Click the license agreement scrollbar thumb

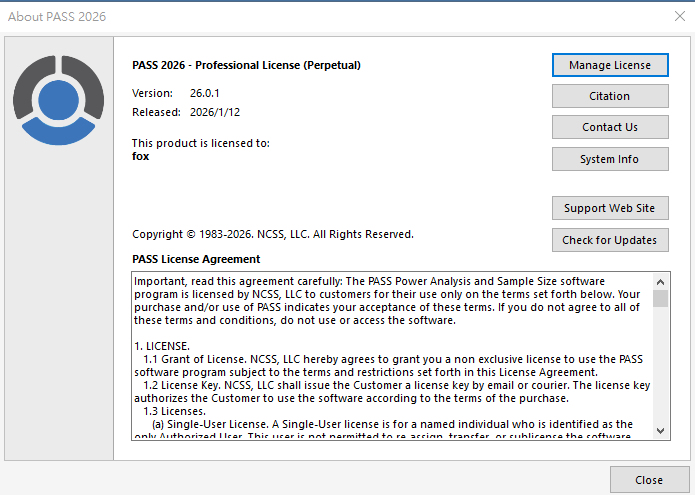(x=660, y=298)
